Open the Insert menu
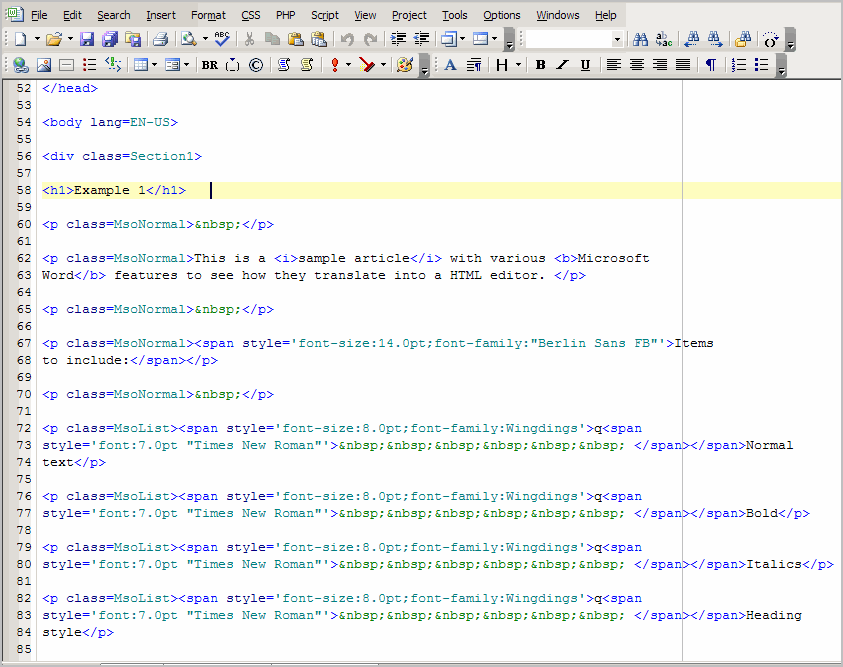843x667 pixels. click(161, 15)
